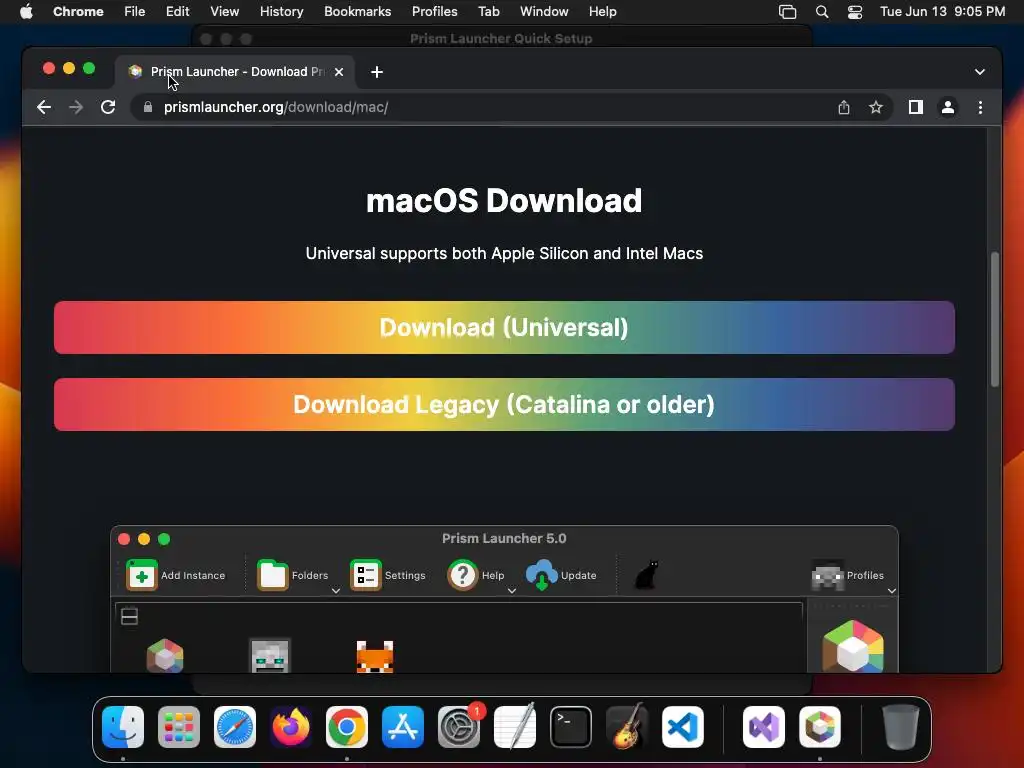Close the Prism Launcher tab
The image size is (1024, 768).
(339, 72)
